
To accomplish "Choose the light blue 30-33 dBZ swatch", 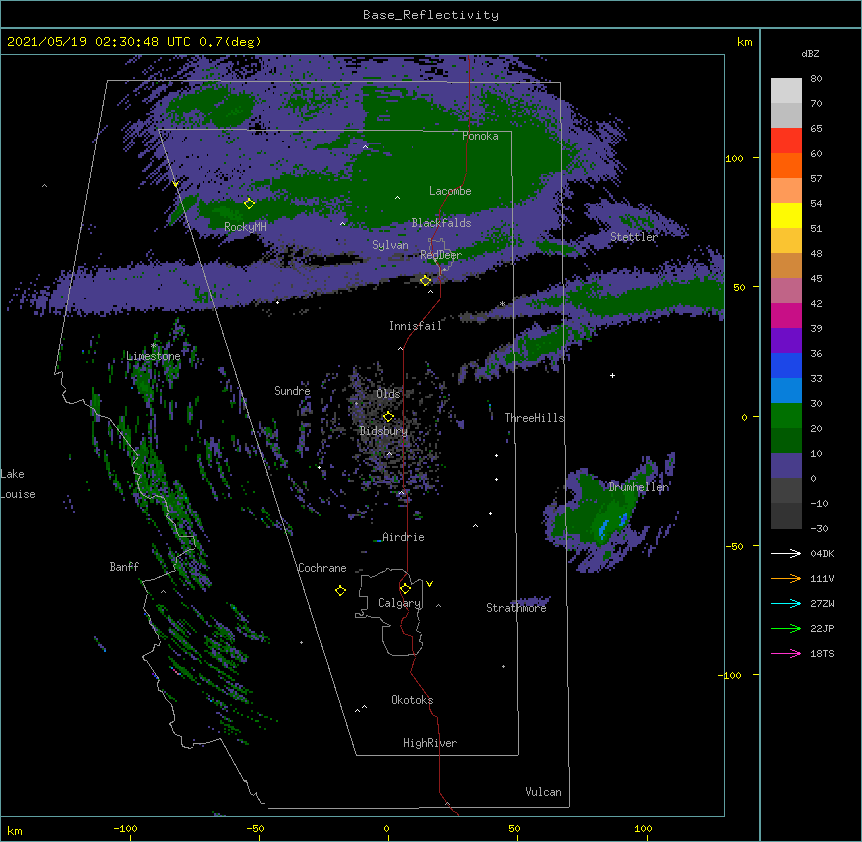I will coord(786,390).
